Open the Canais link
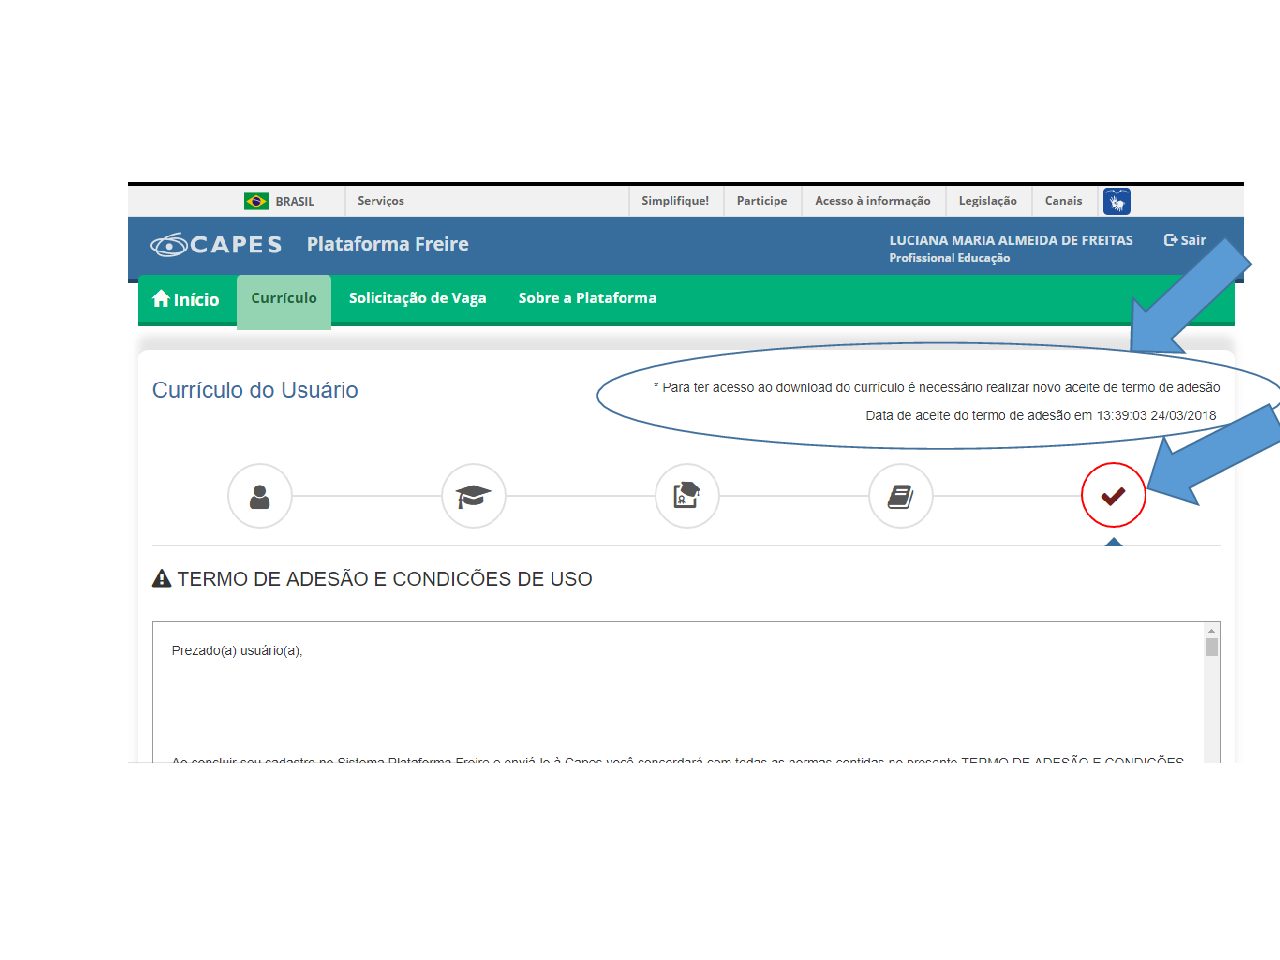 [x=1063, y=201]
